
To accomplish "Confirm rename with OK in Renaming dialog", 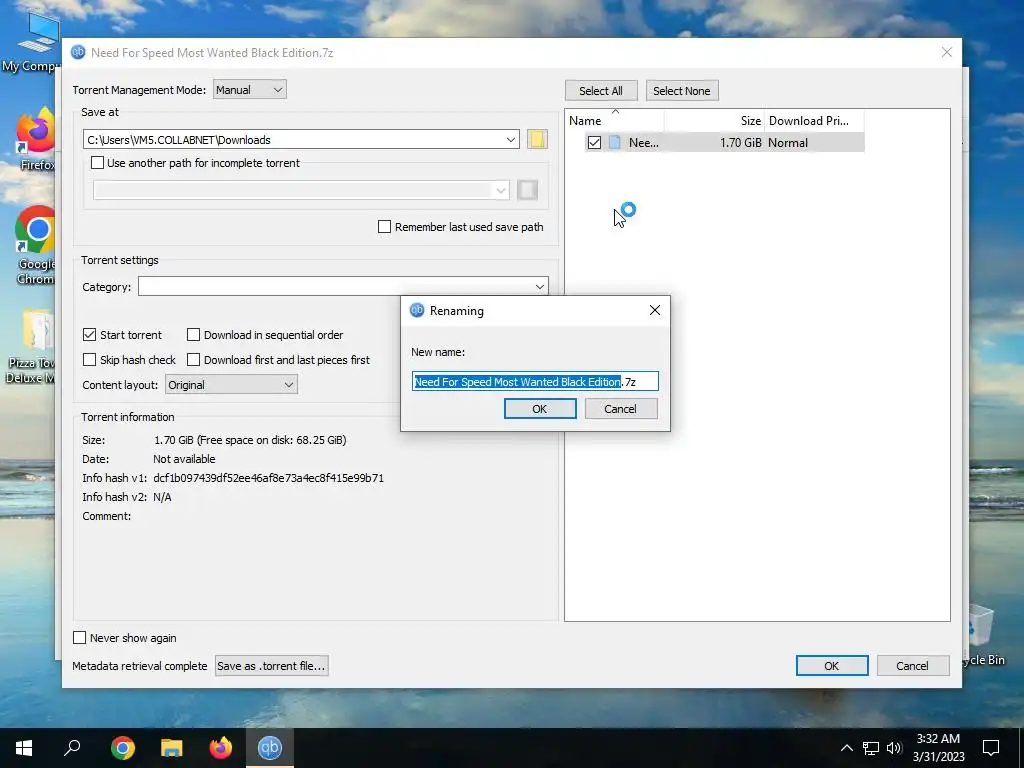I will pyautogui.click(x=540, y=409).
